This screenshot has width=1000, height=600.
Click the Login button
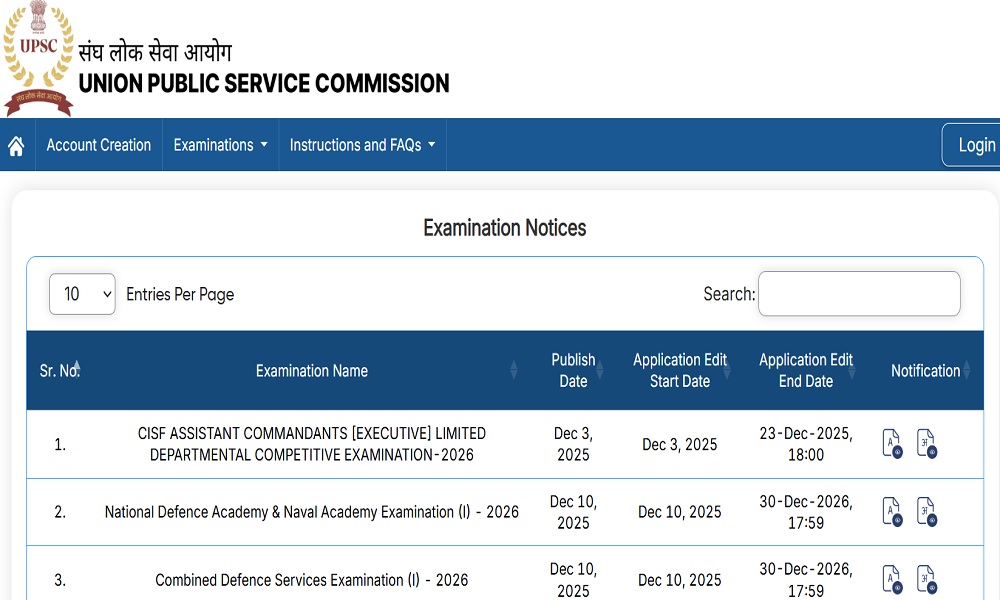[x=975, y=144]
